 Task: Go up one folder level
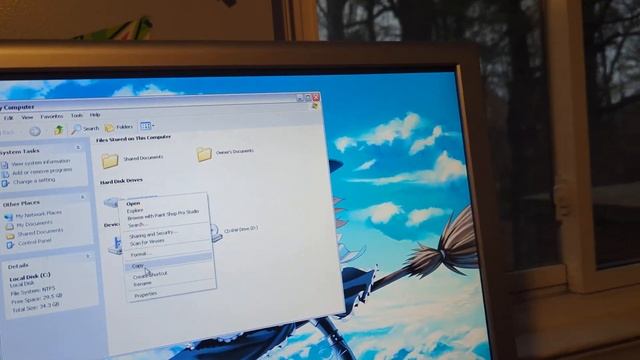[x=58, y=130]
